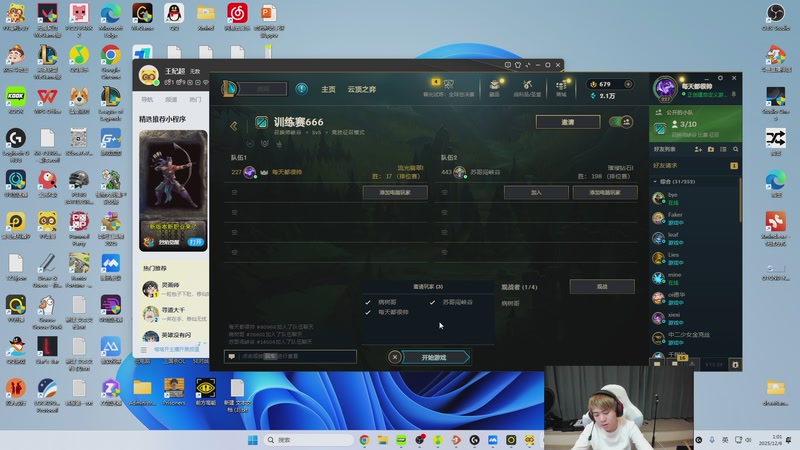Open the 藏品 collection icon
Viewport: 800px width, 450px height.
494,87
